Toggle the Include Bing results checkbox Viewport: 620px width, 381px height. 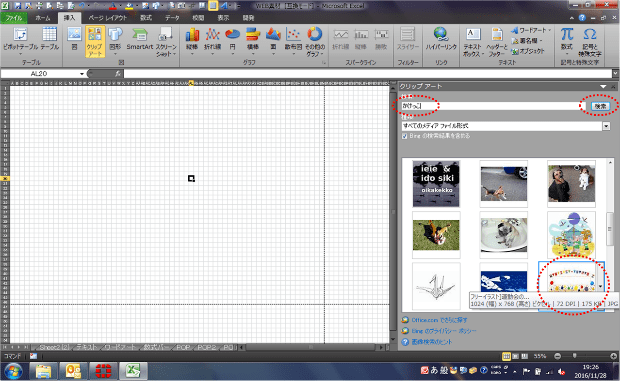pos(405,136)
